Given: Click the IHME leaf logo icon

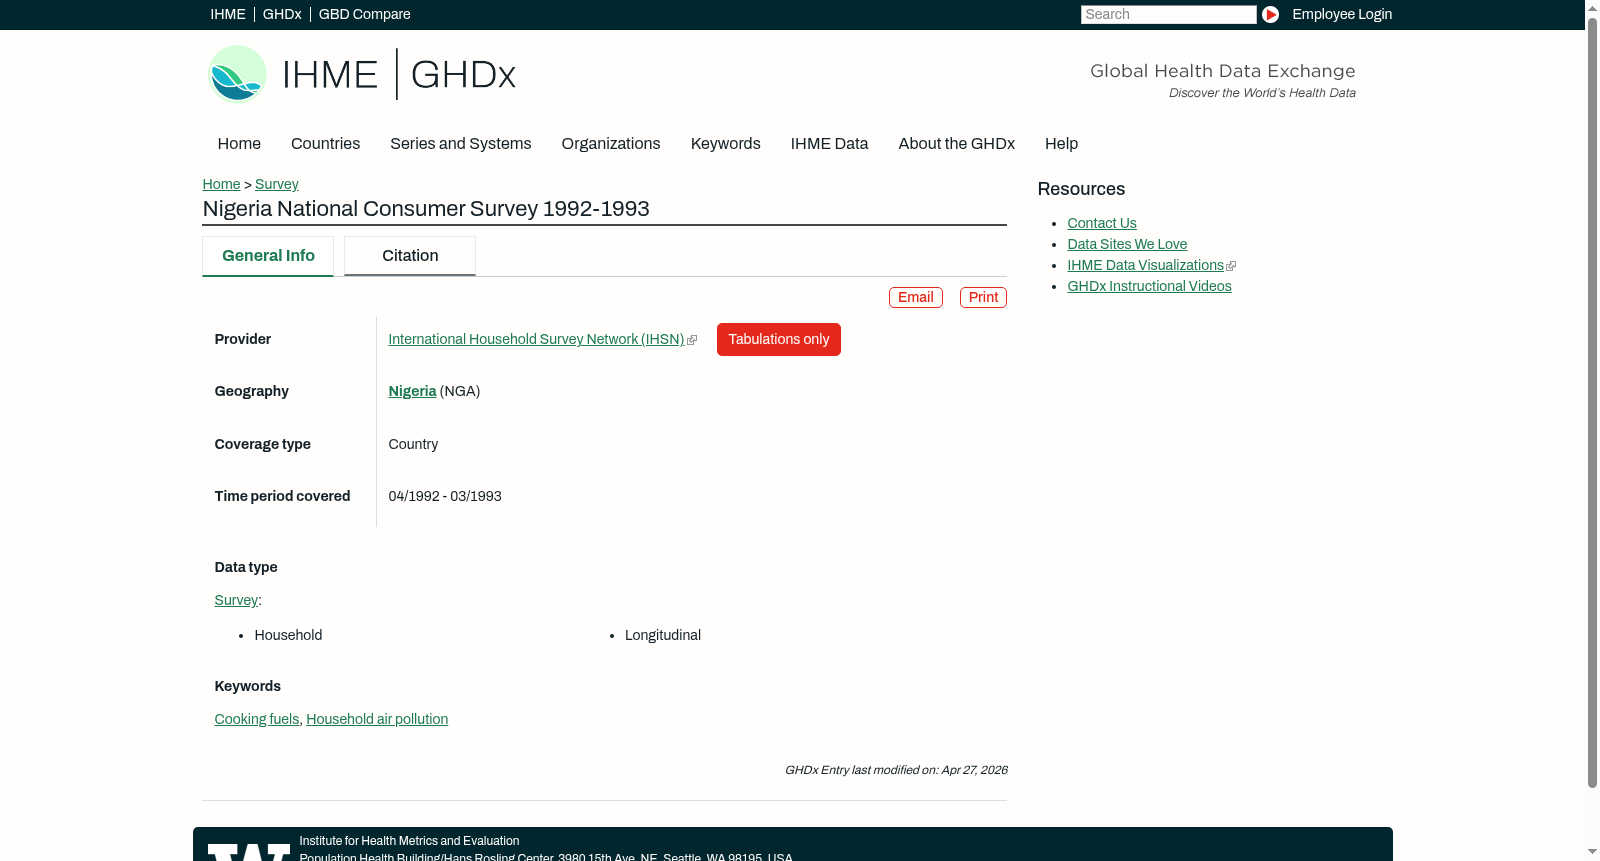Looking at the screenshot, I should pos(237,74).
